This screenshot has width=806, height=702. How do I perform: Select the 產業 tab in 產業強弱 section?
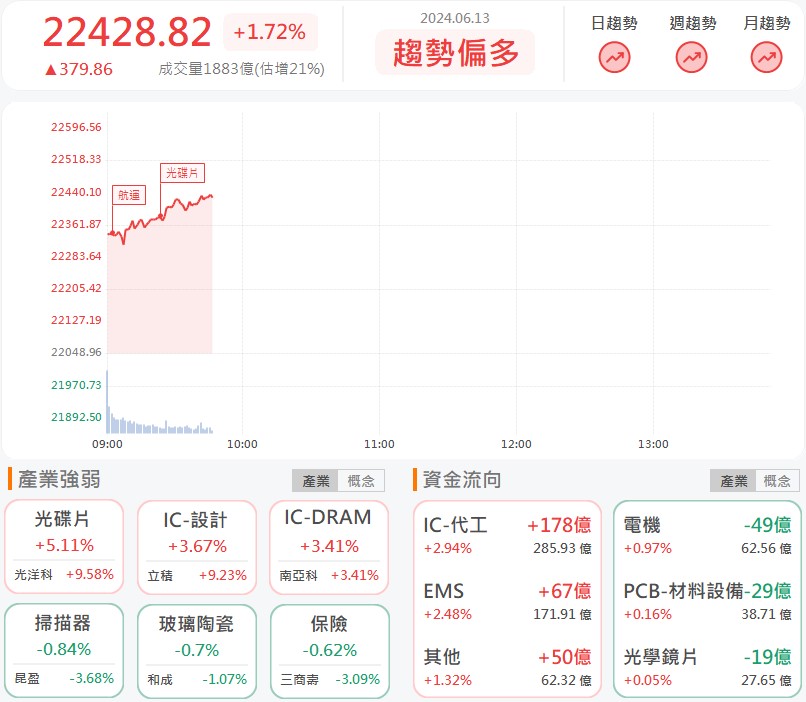[315, 481]
